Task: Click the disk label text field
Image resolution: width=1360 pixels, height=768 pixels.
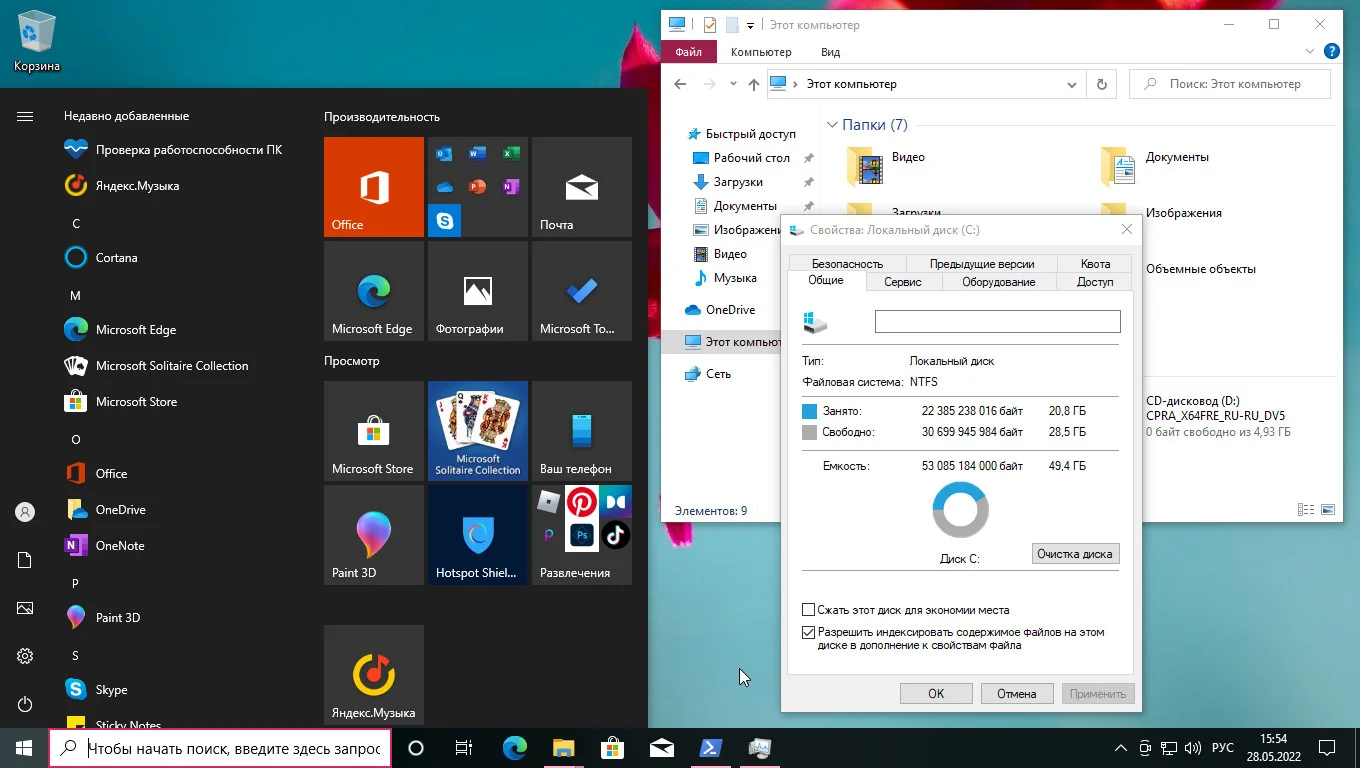Action: point(997,321)
